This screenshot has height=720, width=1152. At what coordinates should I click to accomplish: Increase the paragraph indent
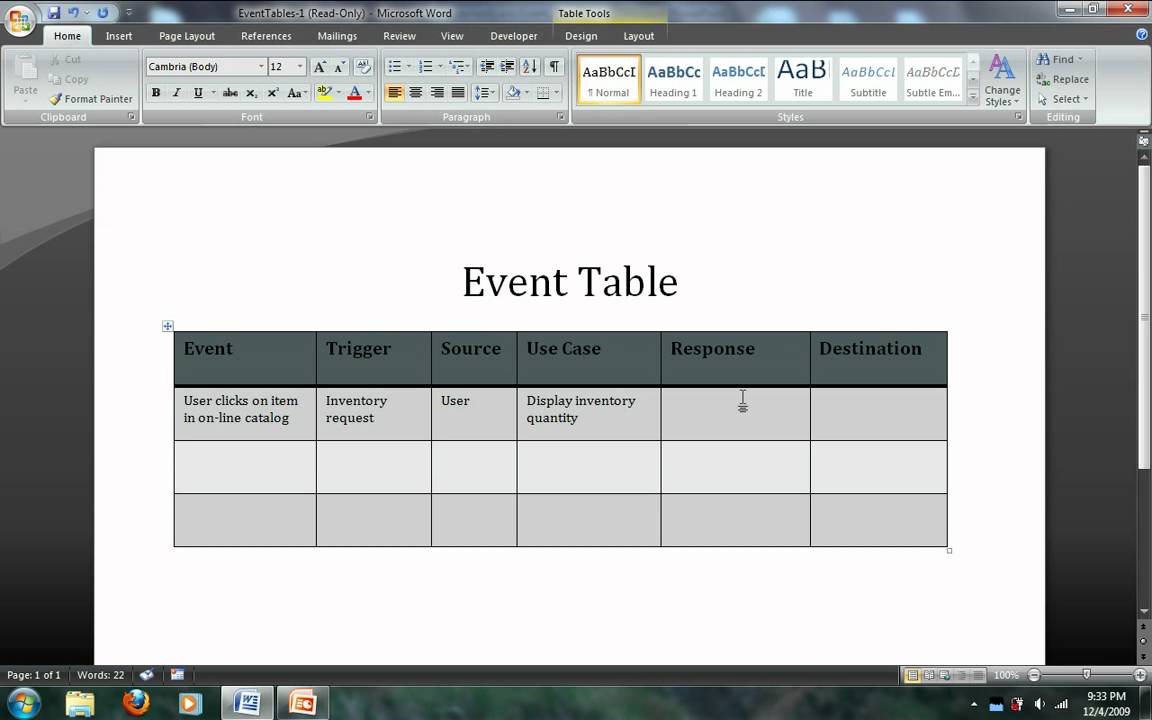coord(507,67)
